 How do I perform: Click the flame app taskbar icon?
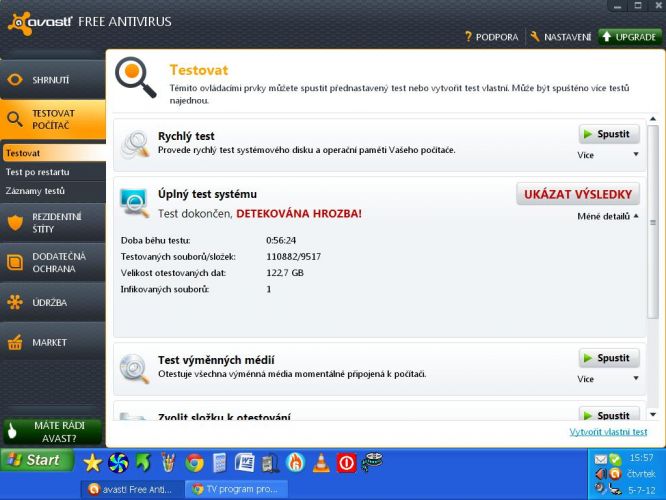coord(296,463)
